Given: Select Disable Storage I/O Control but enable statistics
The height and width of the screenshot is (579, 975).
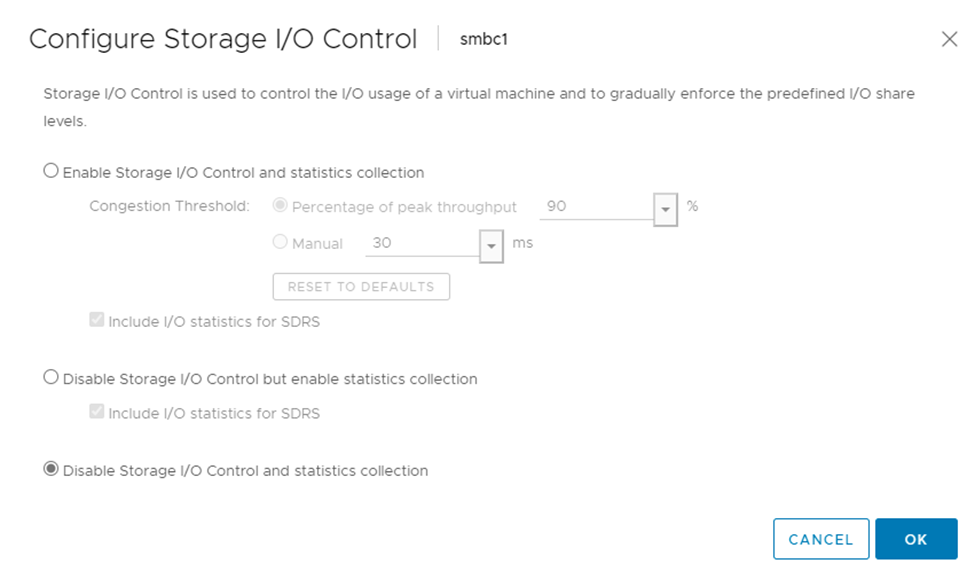Looking at the screenshot, I should click(x=51, y=378).
